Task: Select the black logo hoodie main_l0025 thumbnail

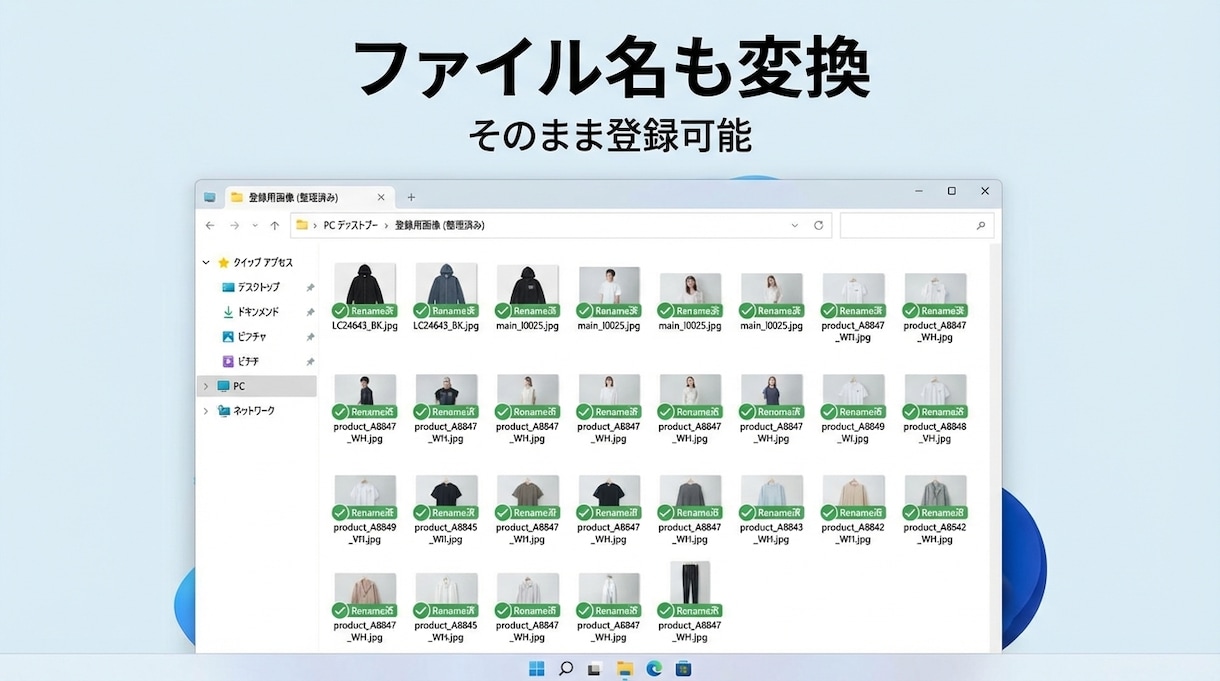Action: point(527,290)
